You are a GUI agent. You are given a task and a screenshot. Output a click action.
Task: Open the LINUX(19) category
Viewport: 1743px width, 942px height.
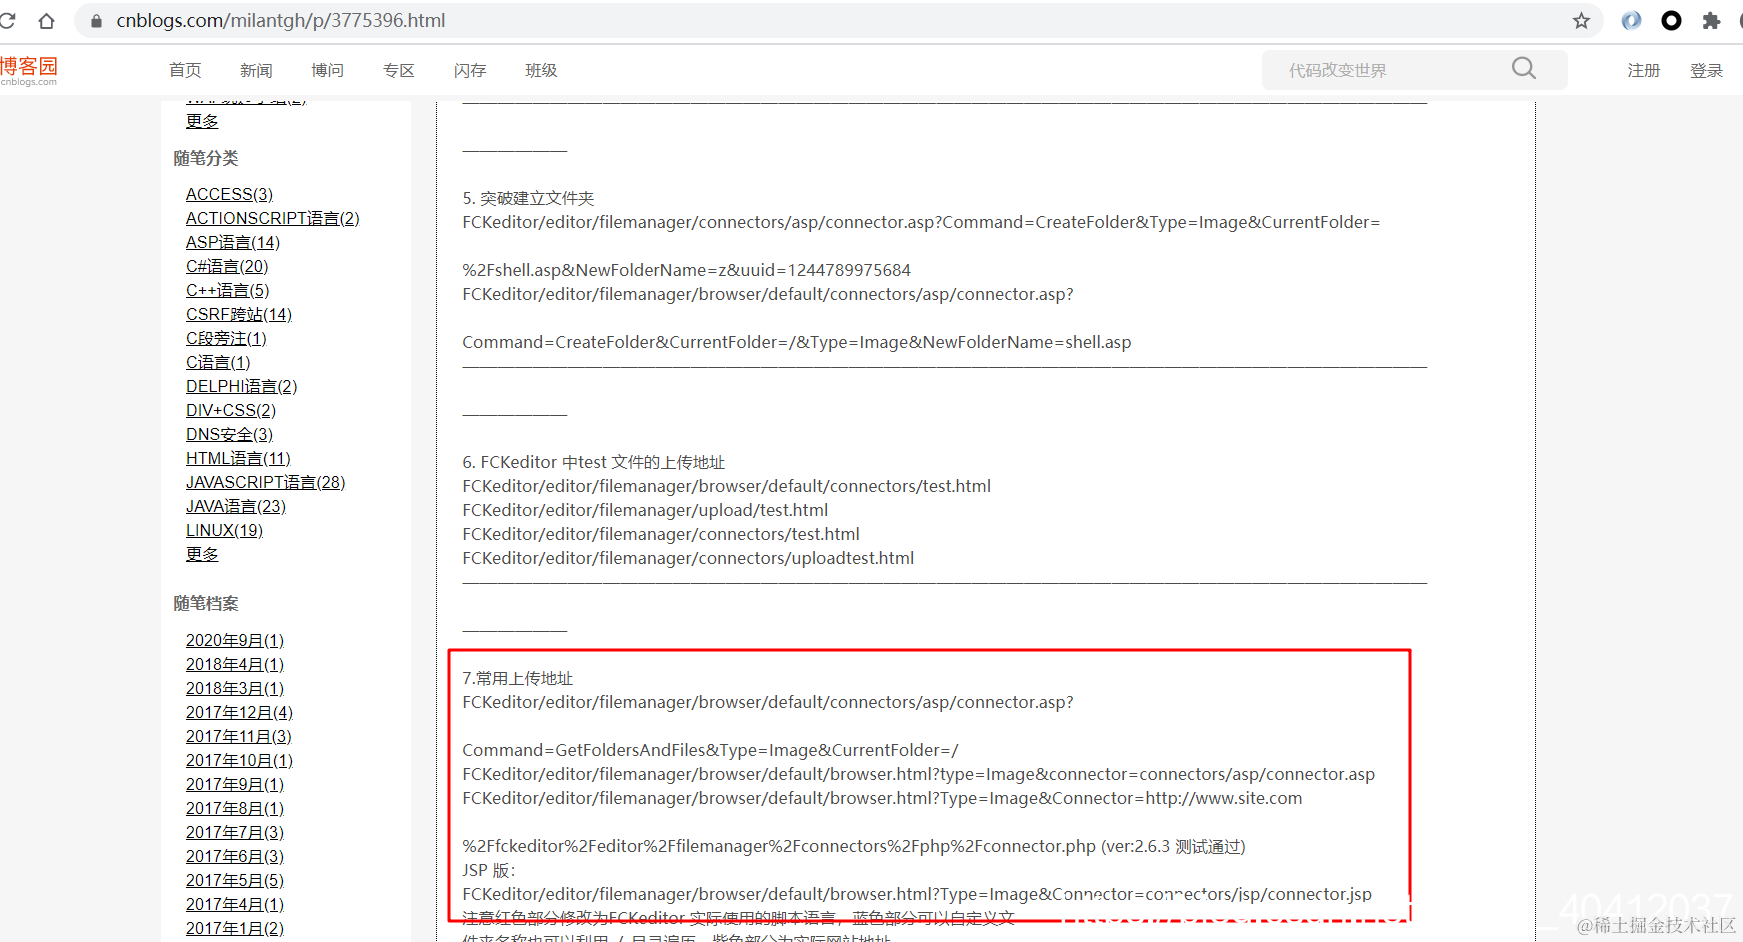224,530
